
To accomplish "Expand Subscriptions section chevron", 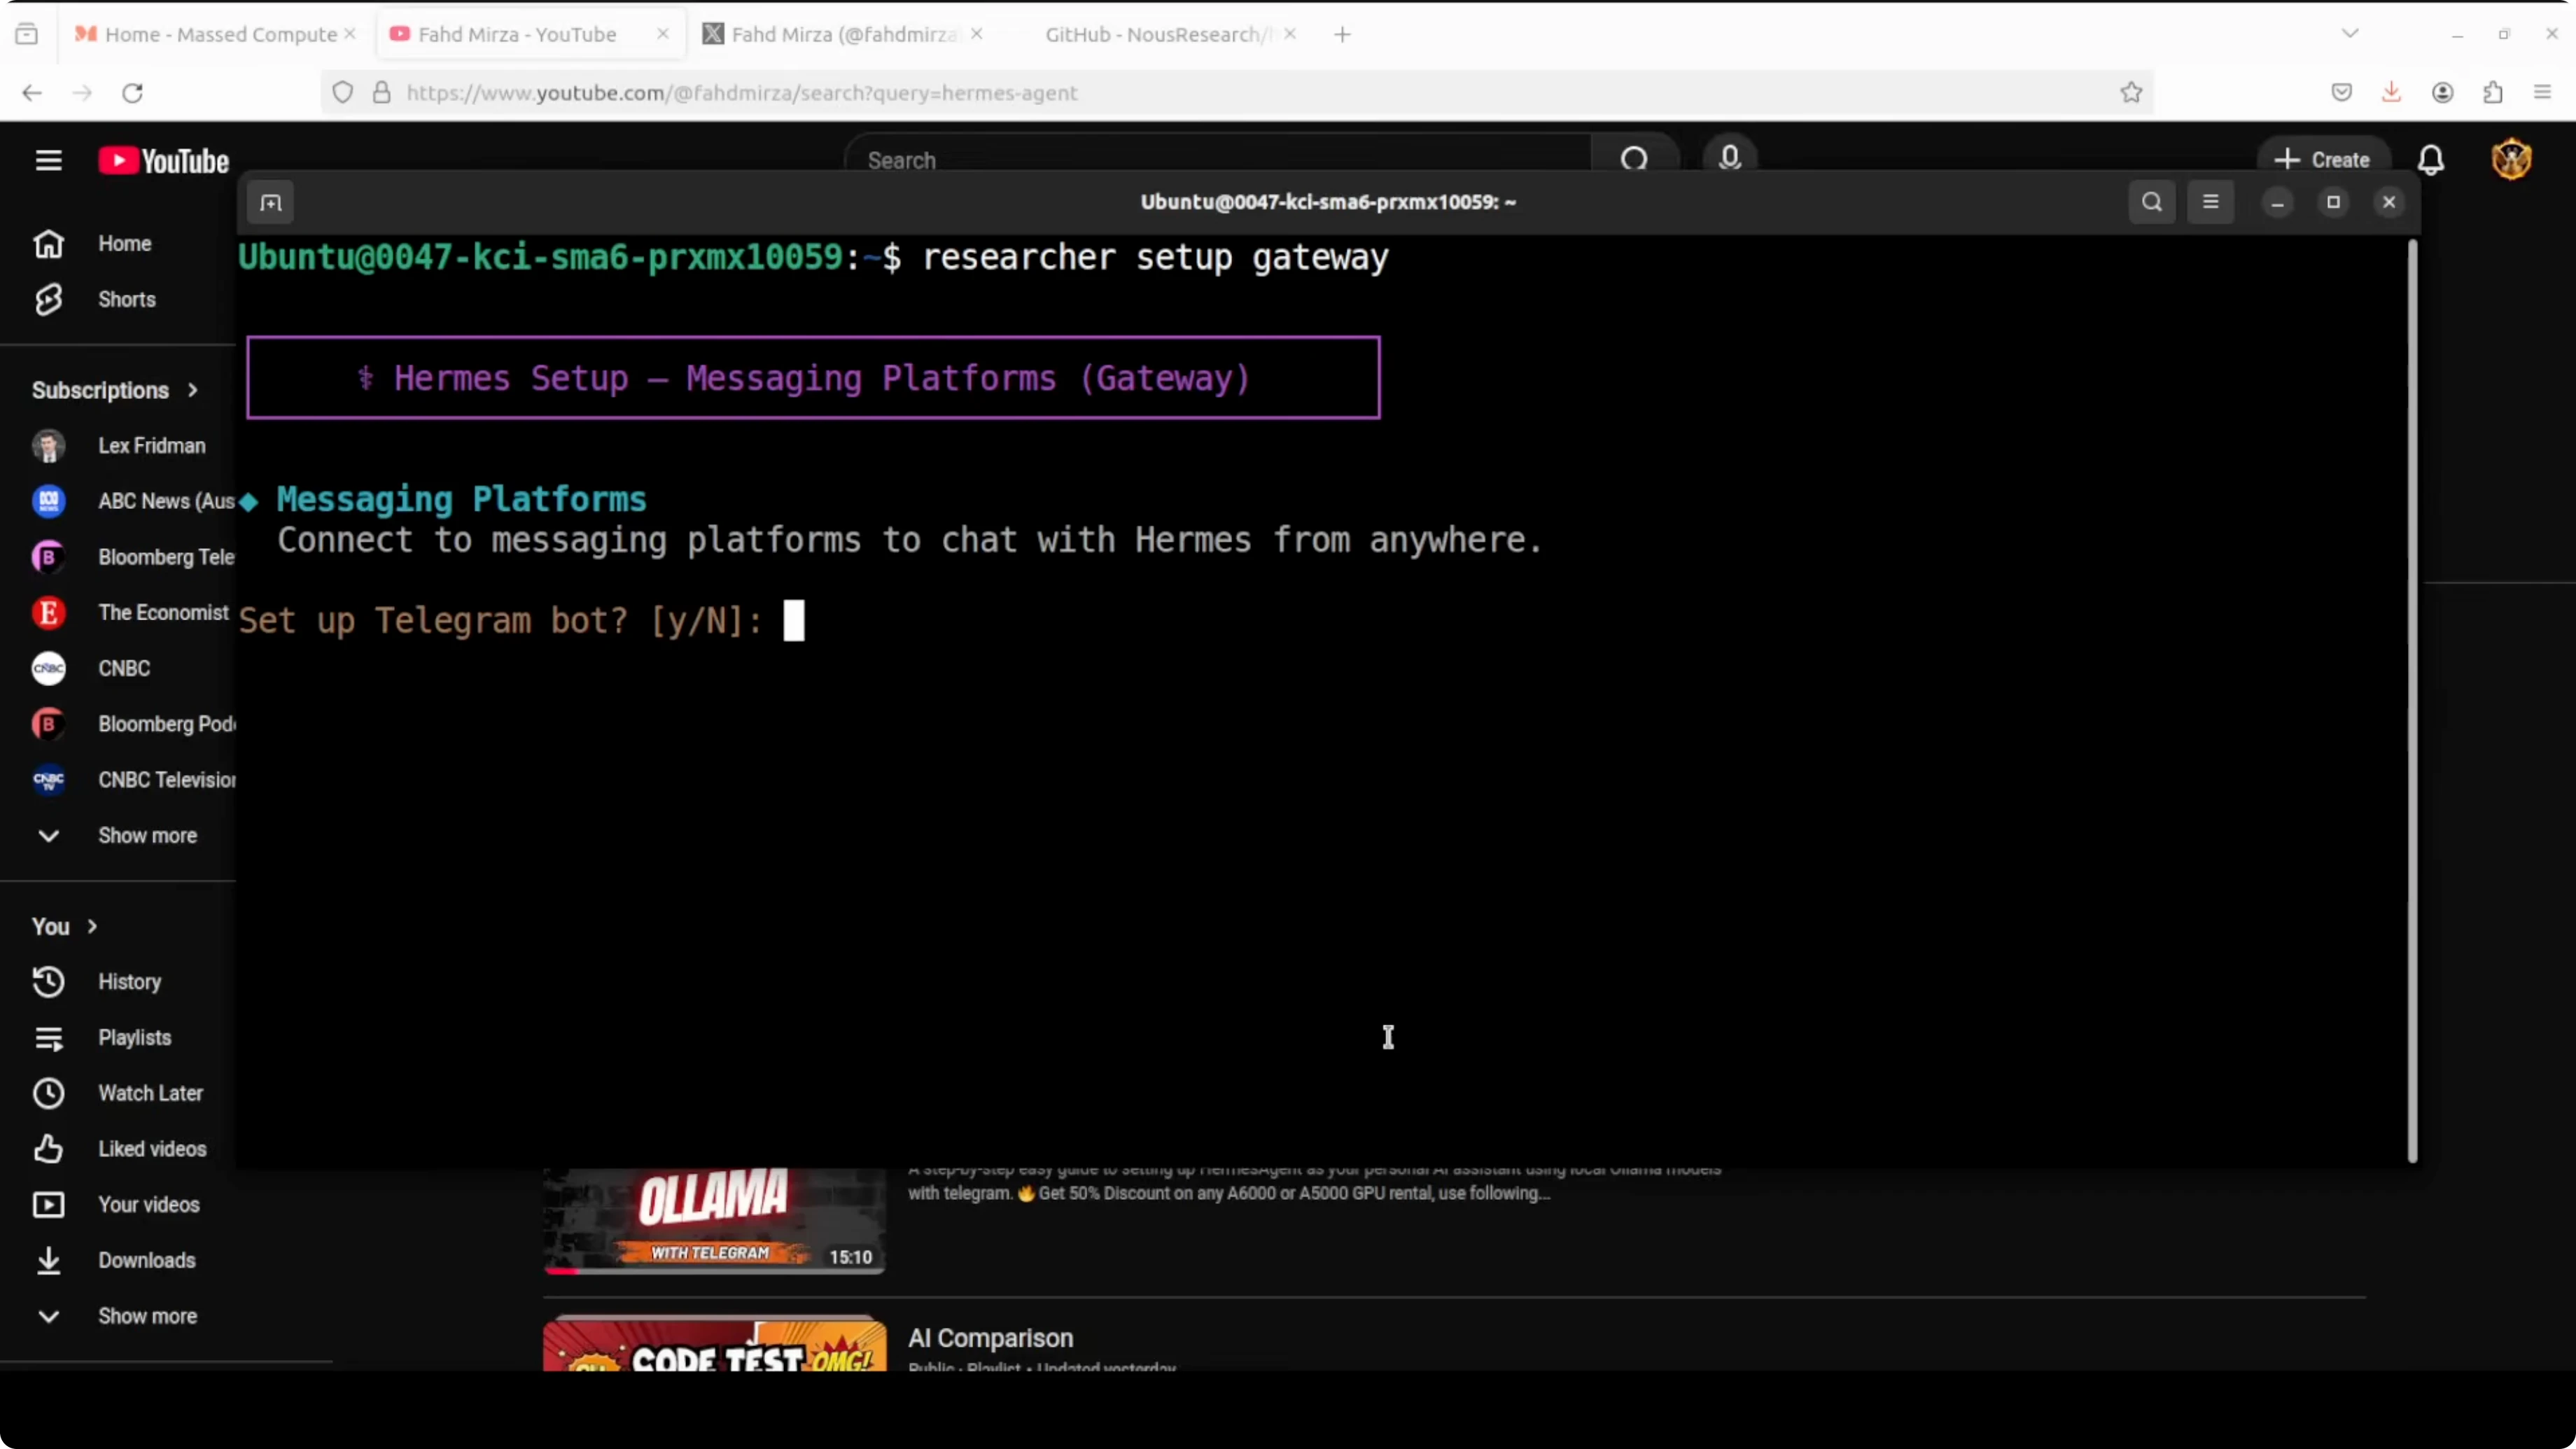I will pos(193,390).
